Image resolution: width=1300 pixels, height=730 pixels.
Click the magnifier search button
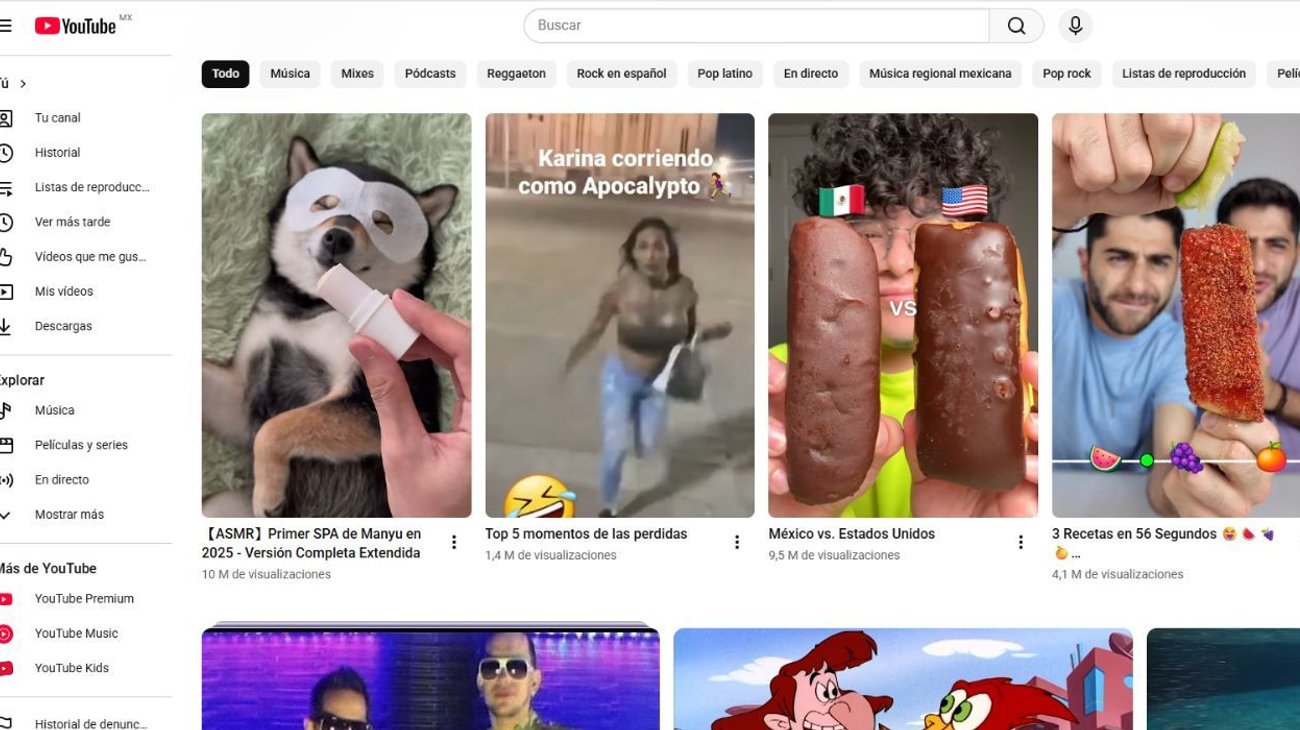coord(1016,26)
